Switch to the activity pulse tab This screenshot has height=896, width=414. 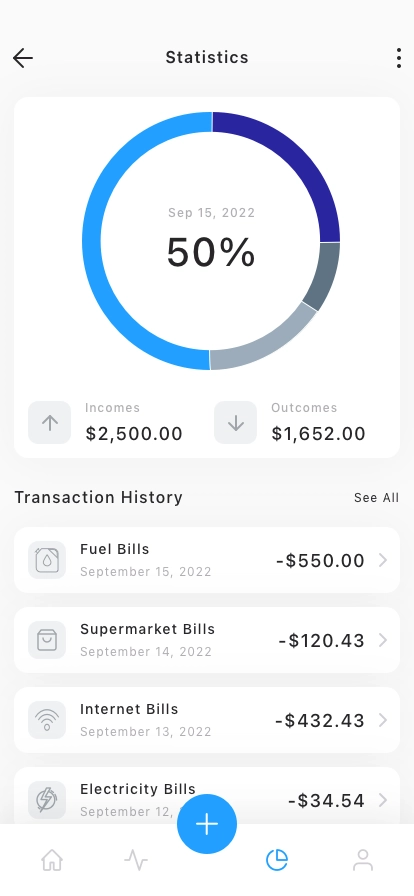136,859
